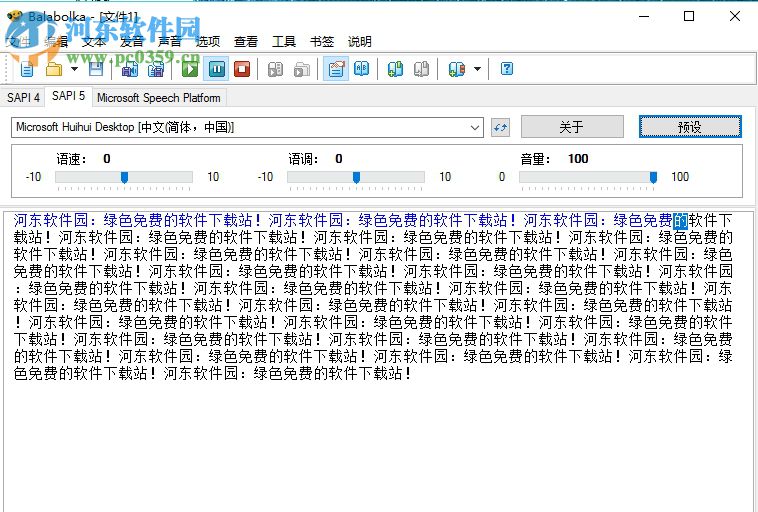Viewport: 758px width, 512px height.
Task: Open the Microsoft Huihui Desktop voice dropdown
Action: click(x=247, y=127)
